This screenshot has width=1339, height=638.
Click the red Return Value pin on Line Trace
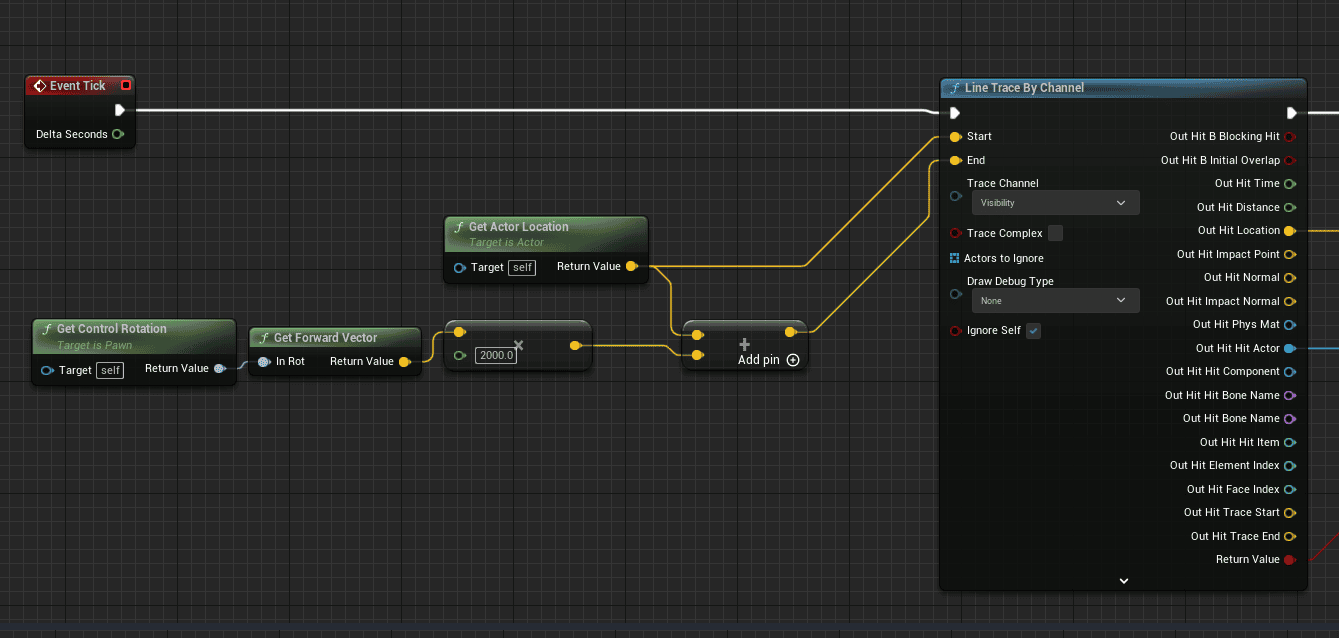[1289, 560]
